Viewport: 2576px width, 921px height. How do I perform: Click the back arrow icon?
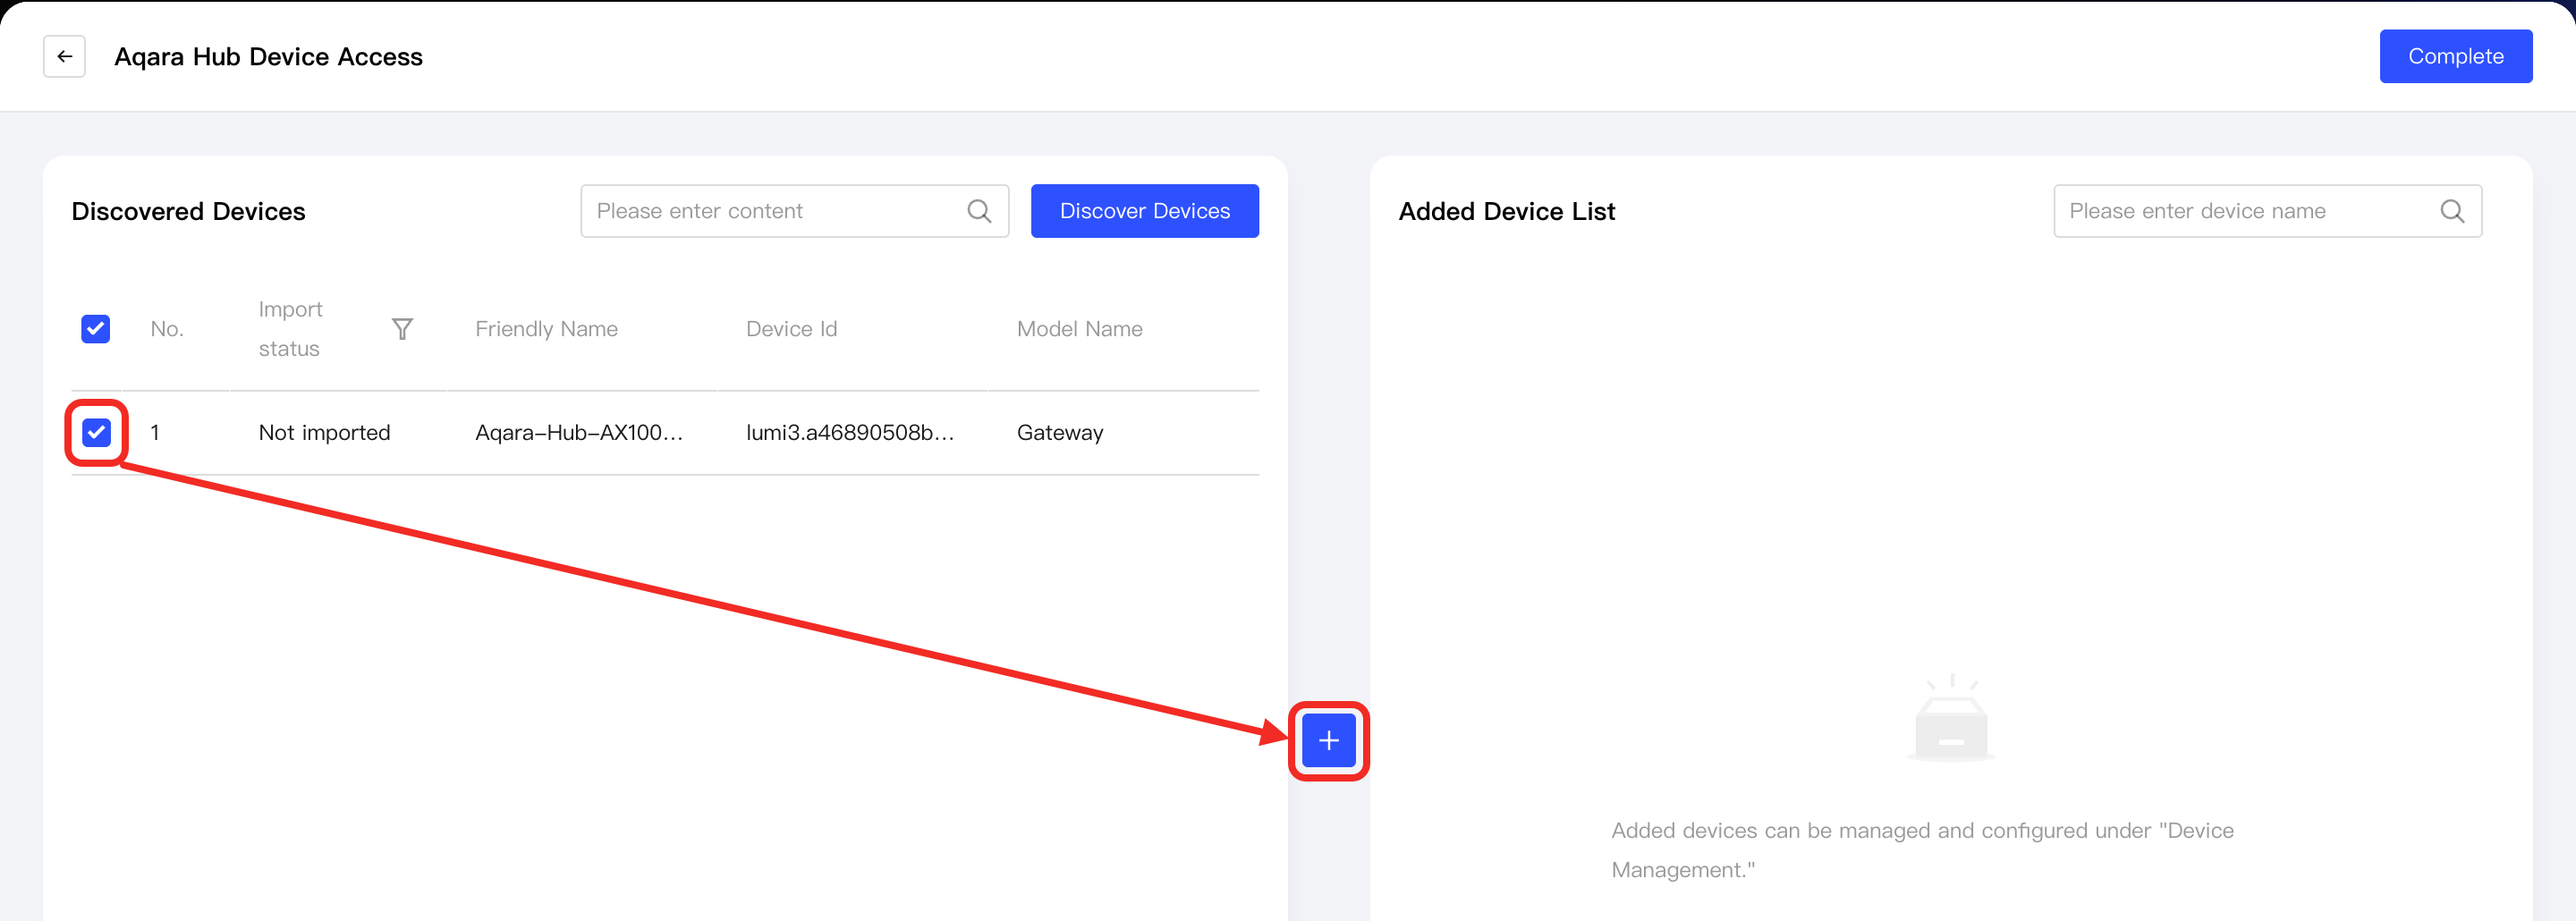pyautogui.click(x=64, y=56)
